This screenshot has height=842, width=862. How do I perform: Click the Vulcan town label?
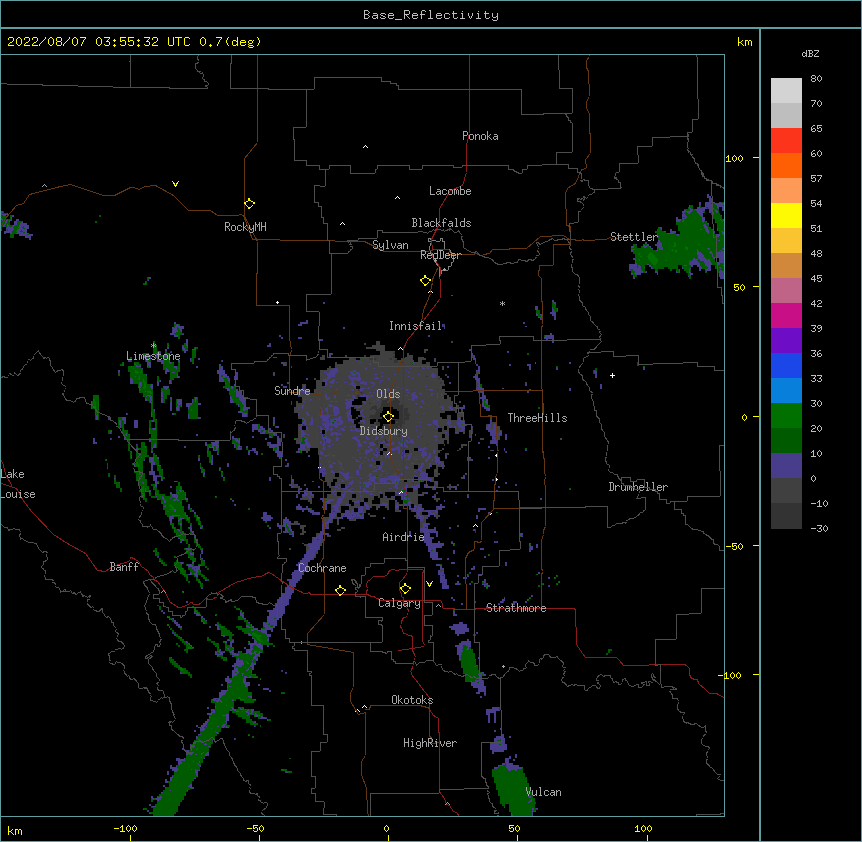(543, 792)
